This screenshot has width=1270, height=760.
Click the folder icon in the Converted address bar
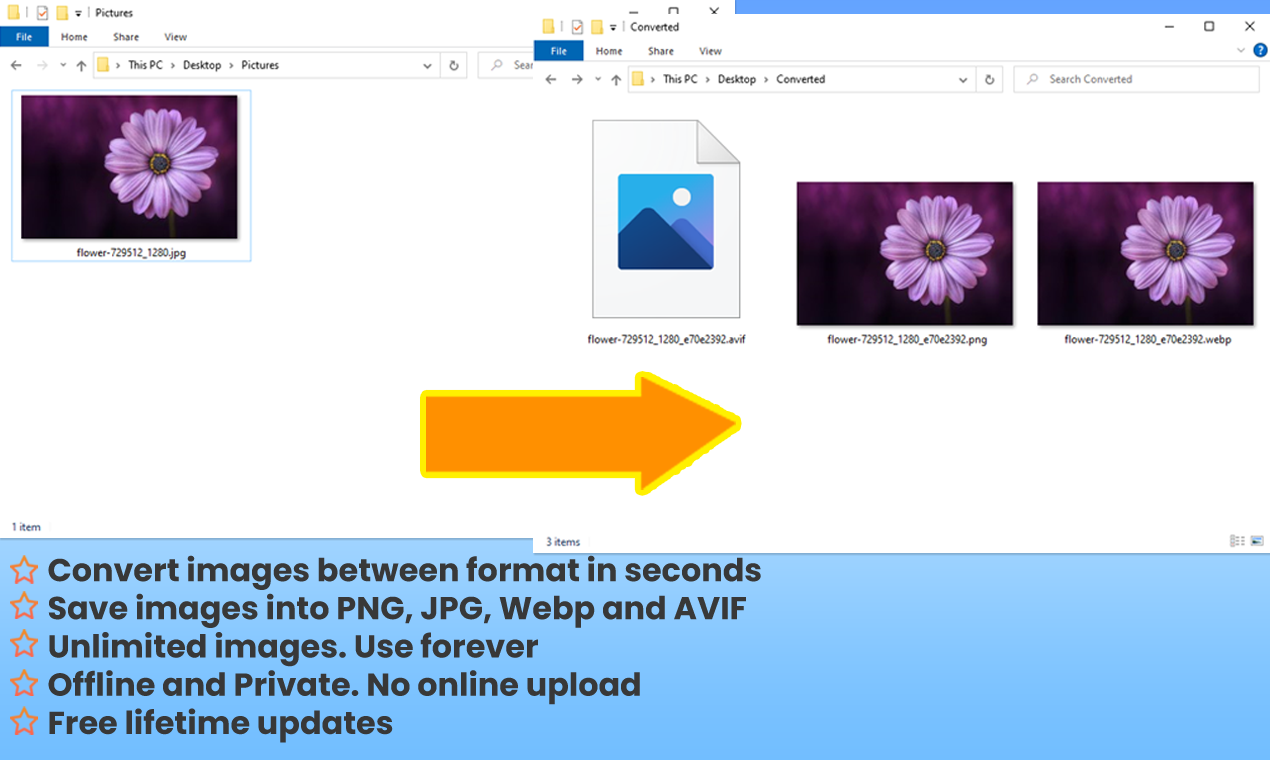[639, 79]
